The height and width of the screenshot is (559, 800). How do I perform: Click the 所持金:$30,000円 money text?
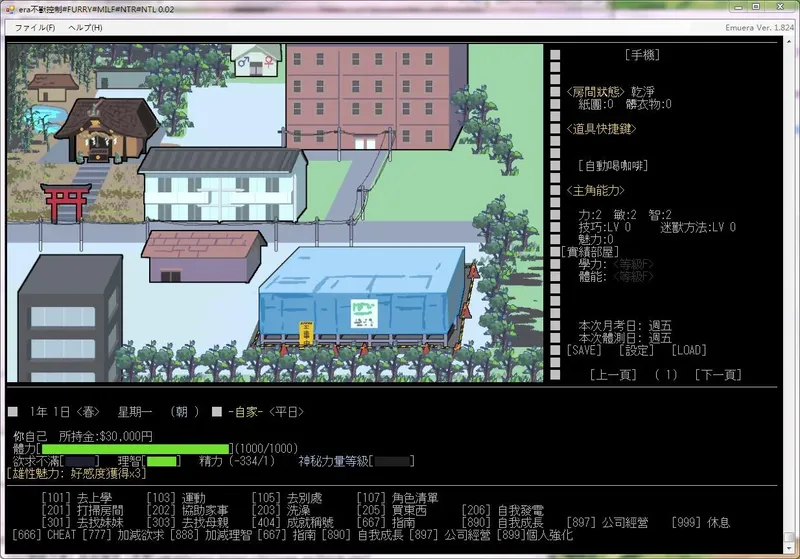click(106, 437)
